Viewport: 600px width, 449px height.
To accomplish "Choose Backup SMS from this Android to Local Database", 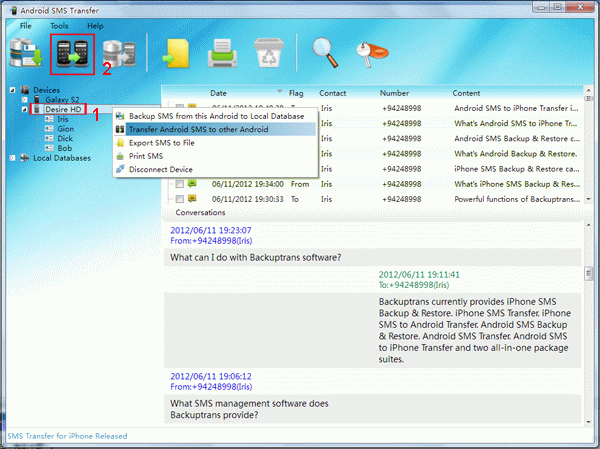I will point(215,116).
